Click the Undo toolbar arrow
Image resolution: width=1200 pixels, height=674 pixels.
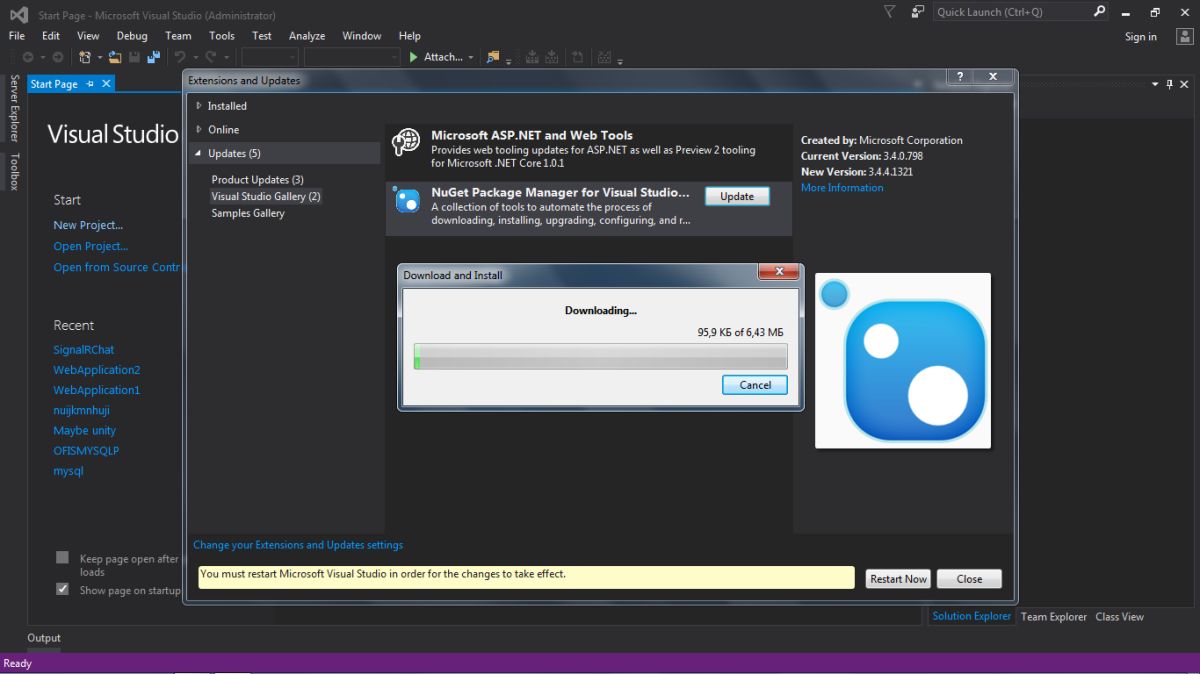180,58
